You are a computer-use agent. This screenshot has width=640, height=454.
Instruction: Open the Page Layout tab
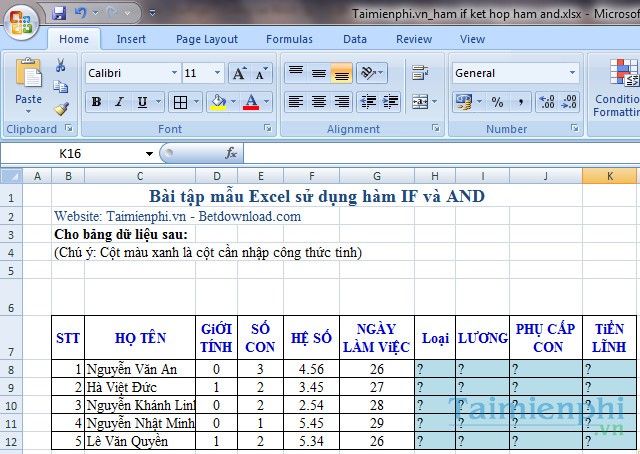[x=207, y=39]
